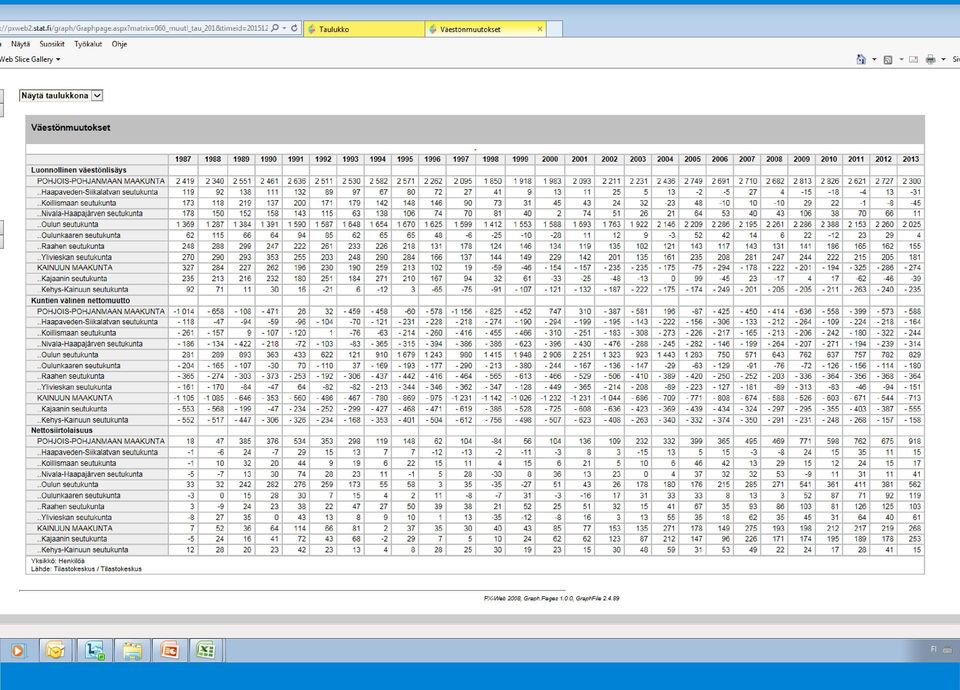960x690 pixels.
Task: Click the 2000 column header
Action: point(550,159)
